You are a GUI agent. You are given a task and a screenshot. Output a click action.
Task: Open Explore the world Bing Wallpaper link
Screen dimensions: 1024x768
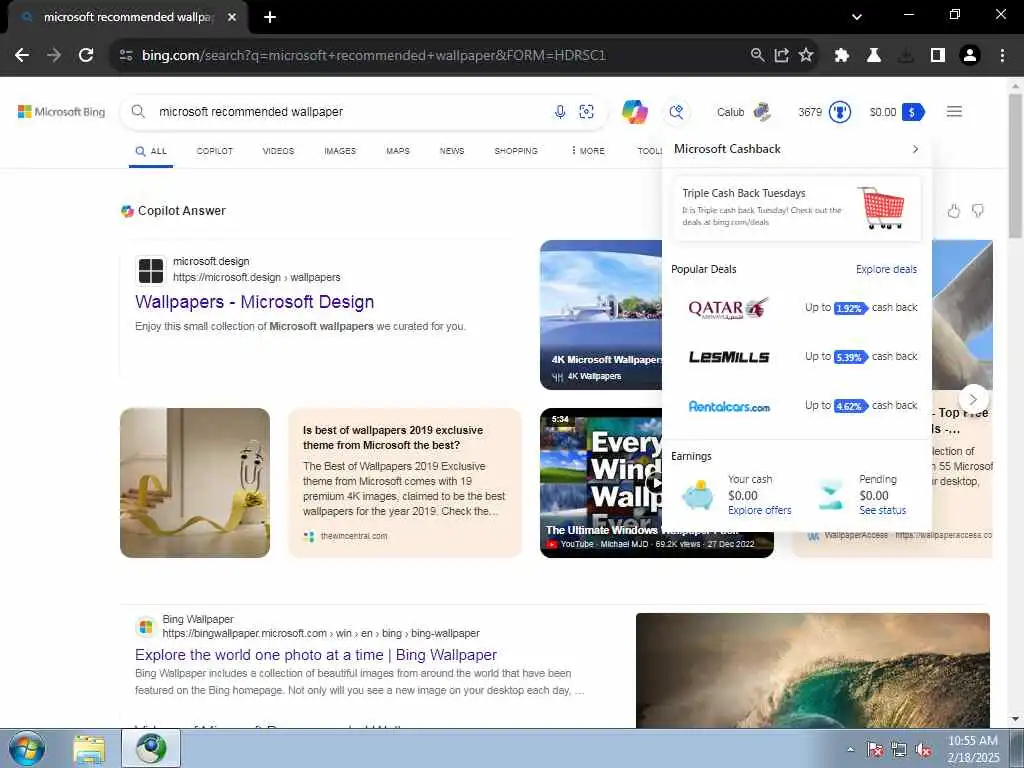(316, 655)
